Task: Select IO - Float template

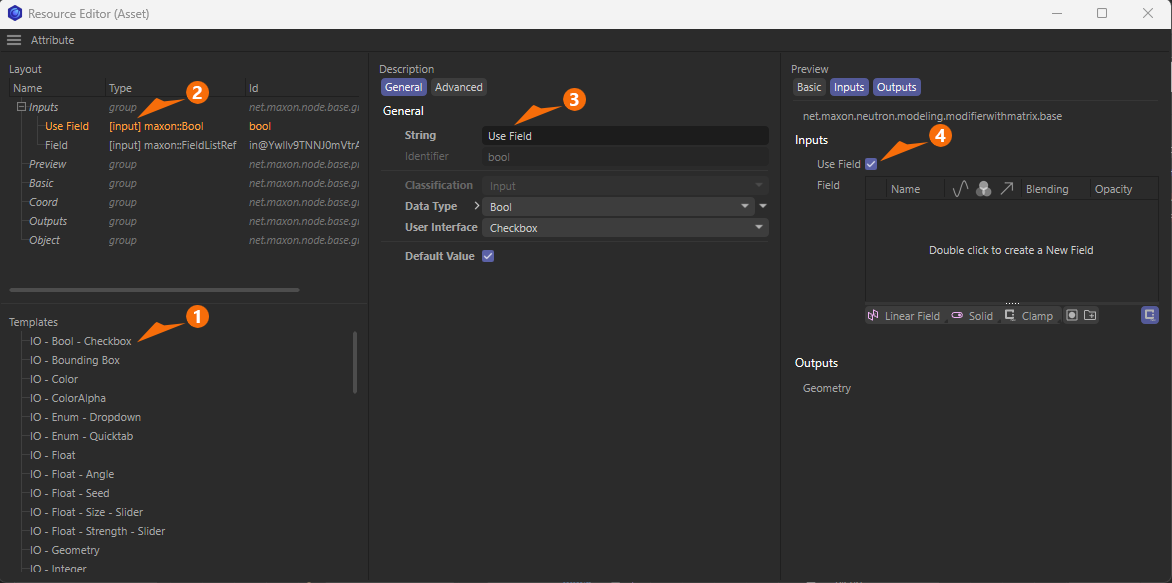Action: pos(52,454)
